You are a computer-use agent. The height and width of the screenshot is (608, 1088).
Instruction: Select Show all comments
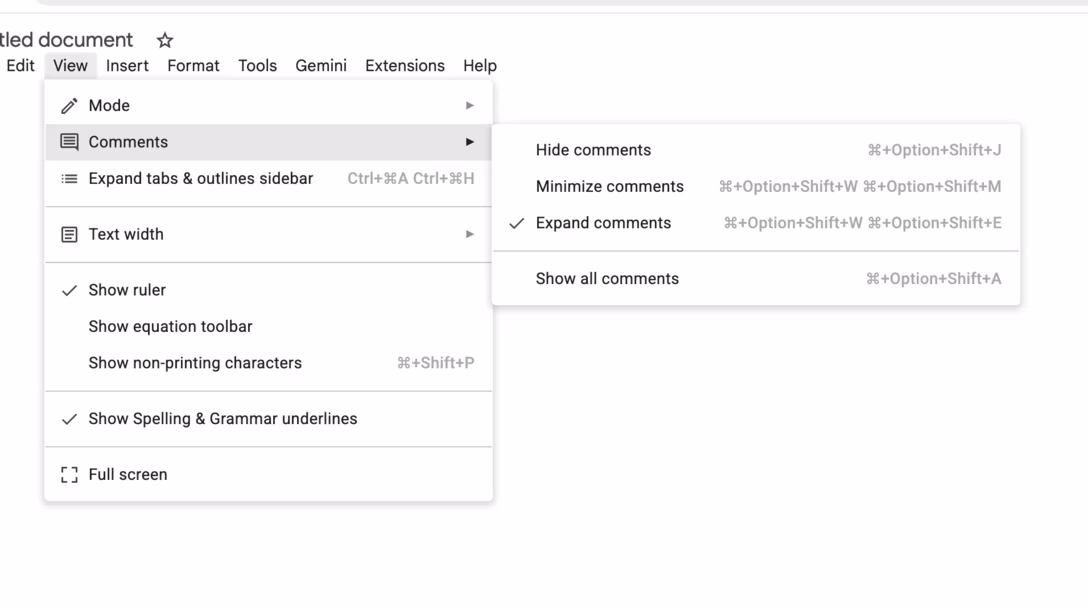[756, 278]
